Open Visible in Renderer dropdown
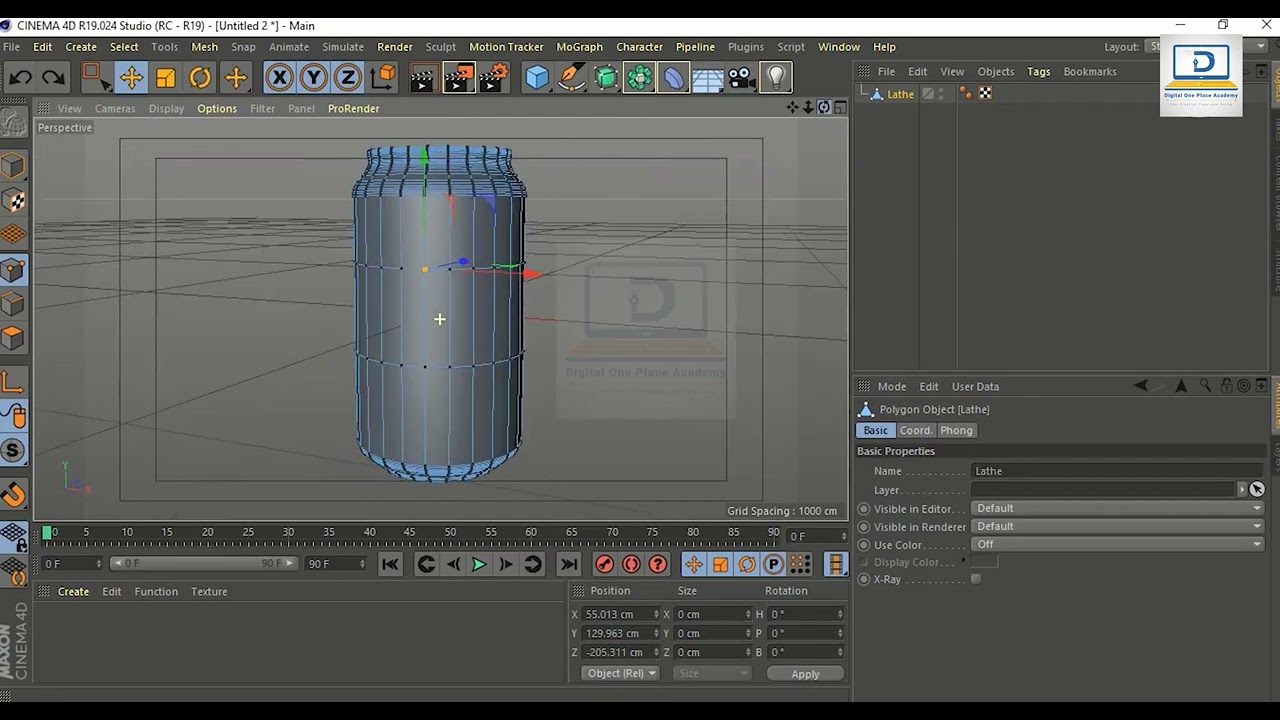The height and width of the screenshot is (720, 1280). 1119,526
